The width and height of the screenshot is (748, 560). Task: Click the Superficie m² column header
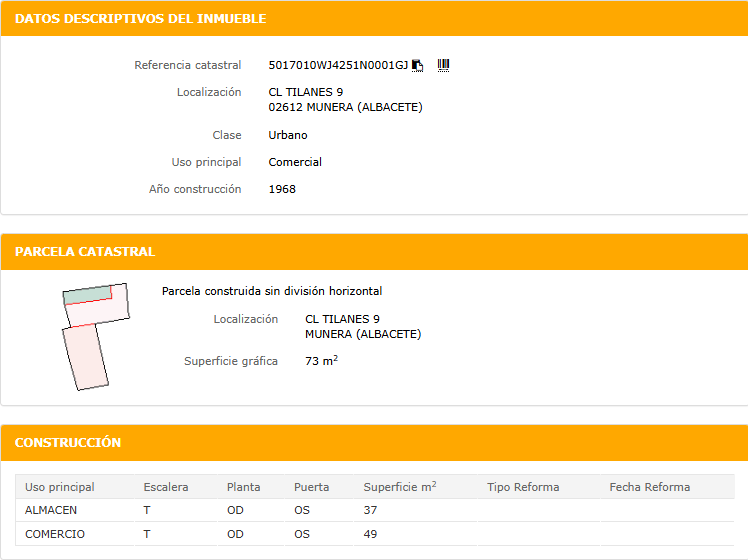(x=399, y=487)
